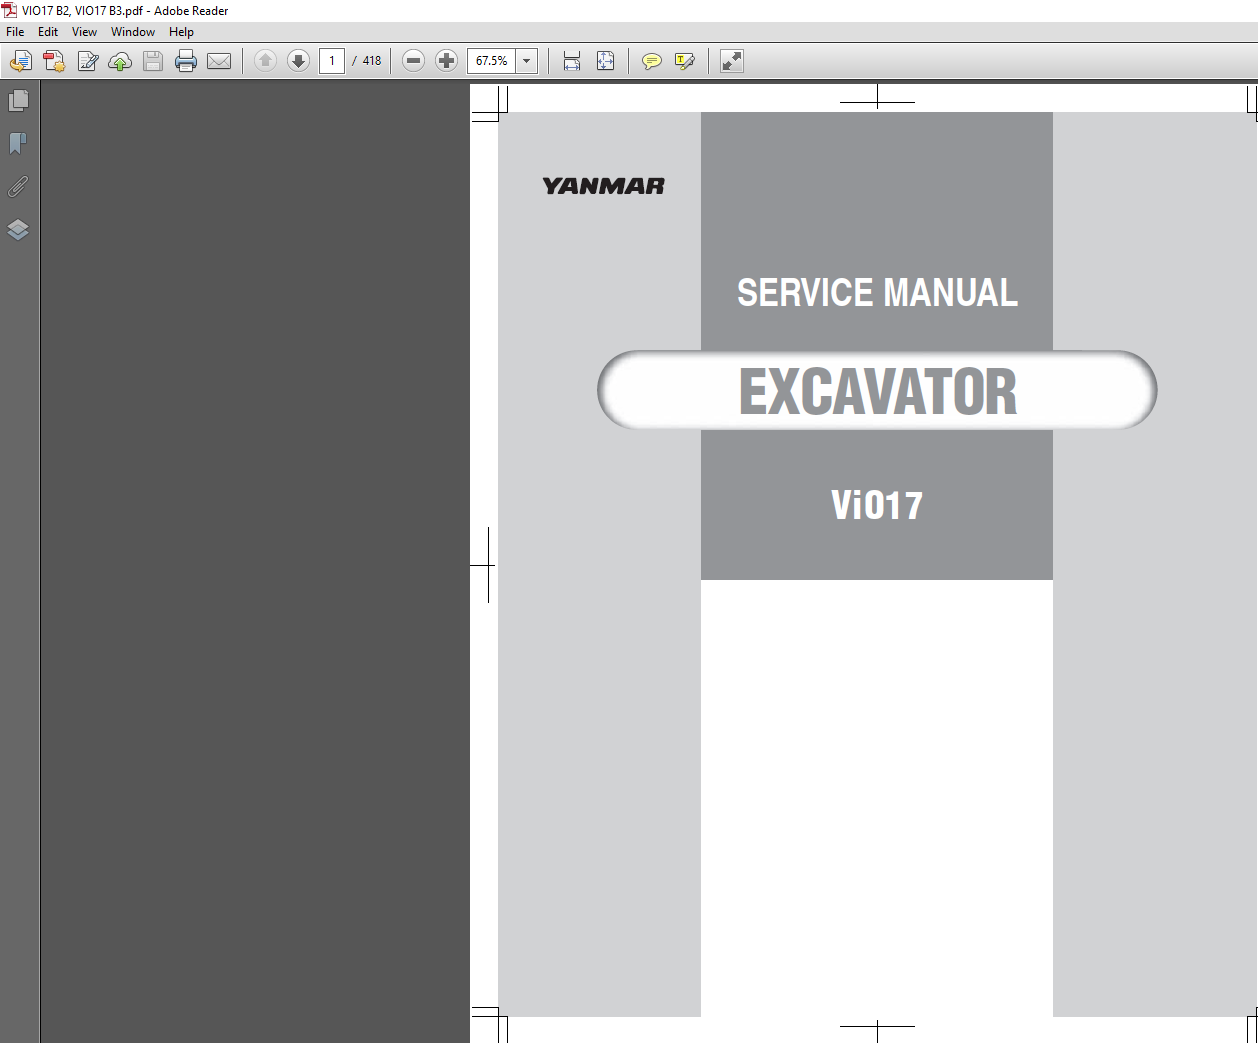Open the View menu

84,32
